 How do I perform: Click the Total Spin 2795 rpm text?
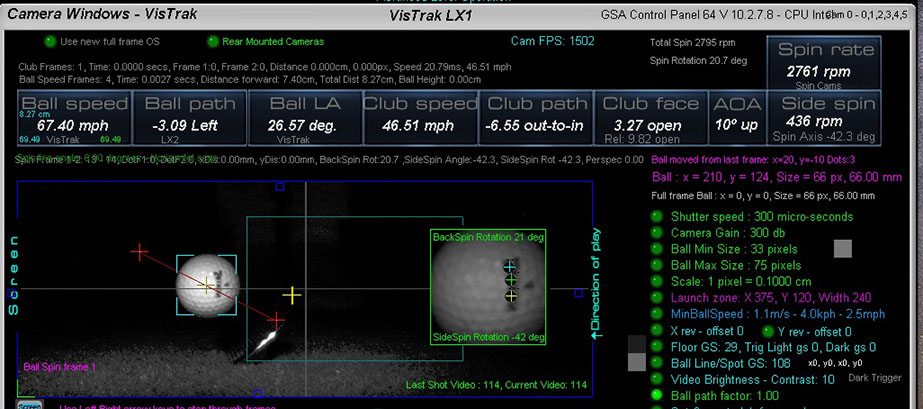[692, 42]
